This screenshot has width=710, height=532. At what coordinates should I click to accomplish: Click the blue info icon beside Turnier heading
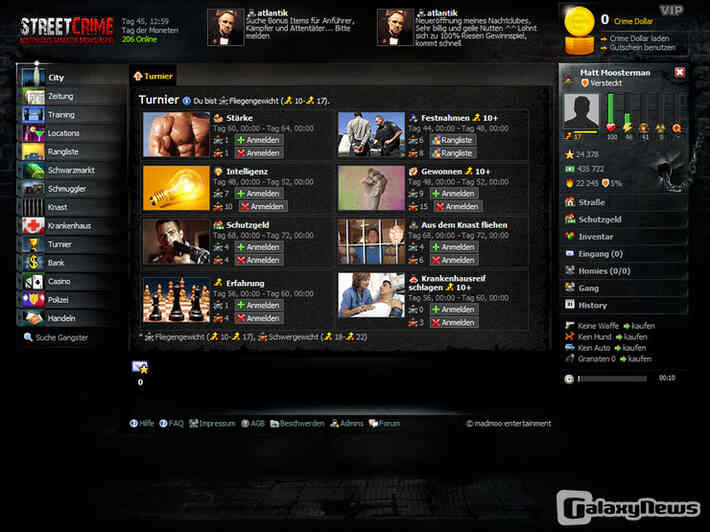pos(187,100)
